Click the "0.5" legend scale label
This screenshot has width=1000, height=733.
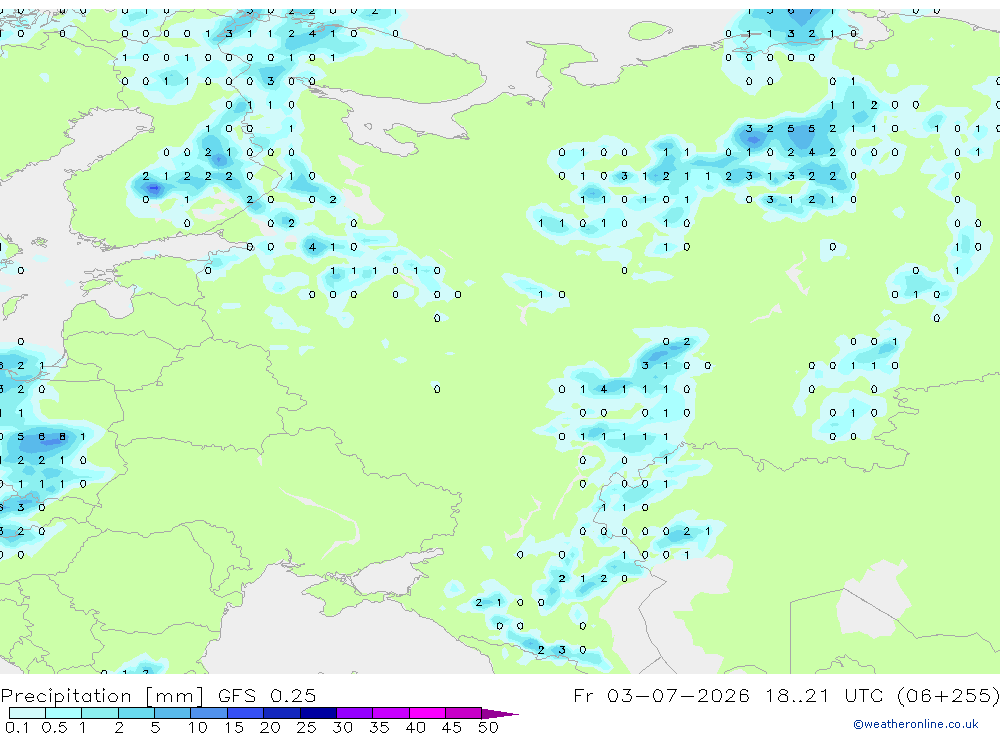pyautogui.click(x=54, y=727)
